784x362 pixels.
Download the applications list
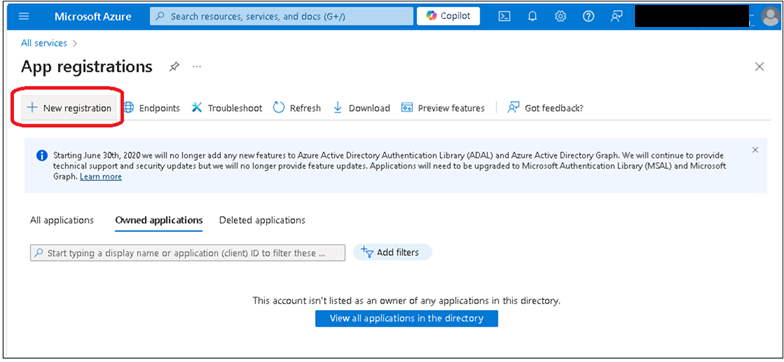click(x=362, y=108)
